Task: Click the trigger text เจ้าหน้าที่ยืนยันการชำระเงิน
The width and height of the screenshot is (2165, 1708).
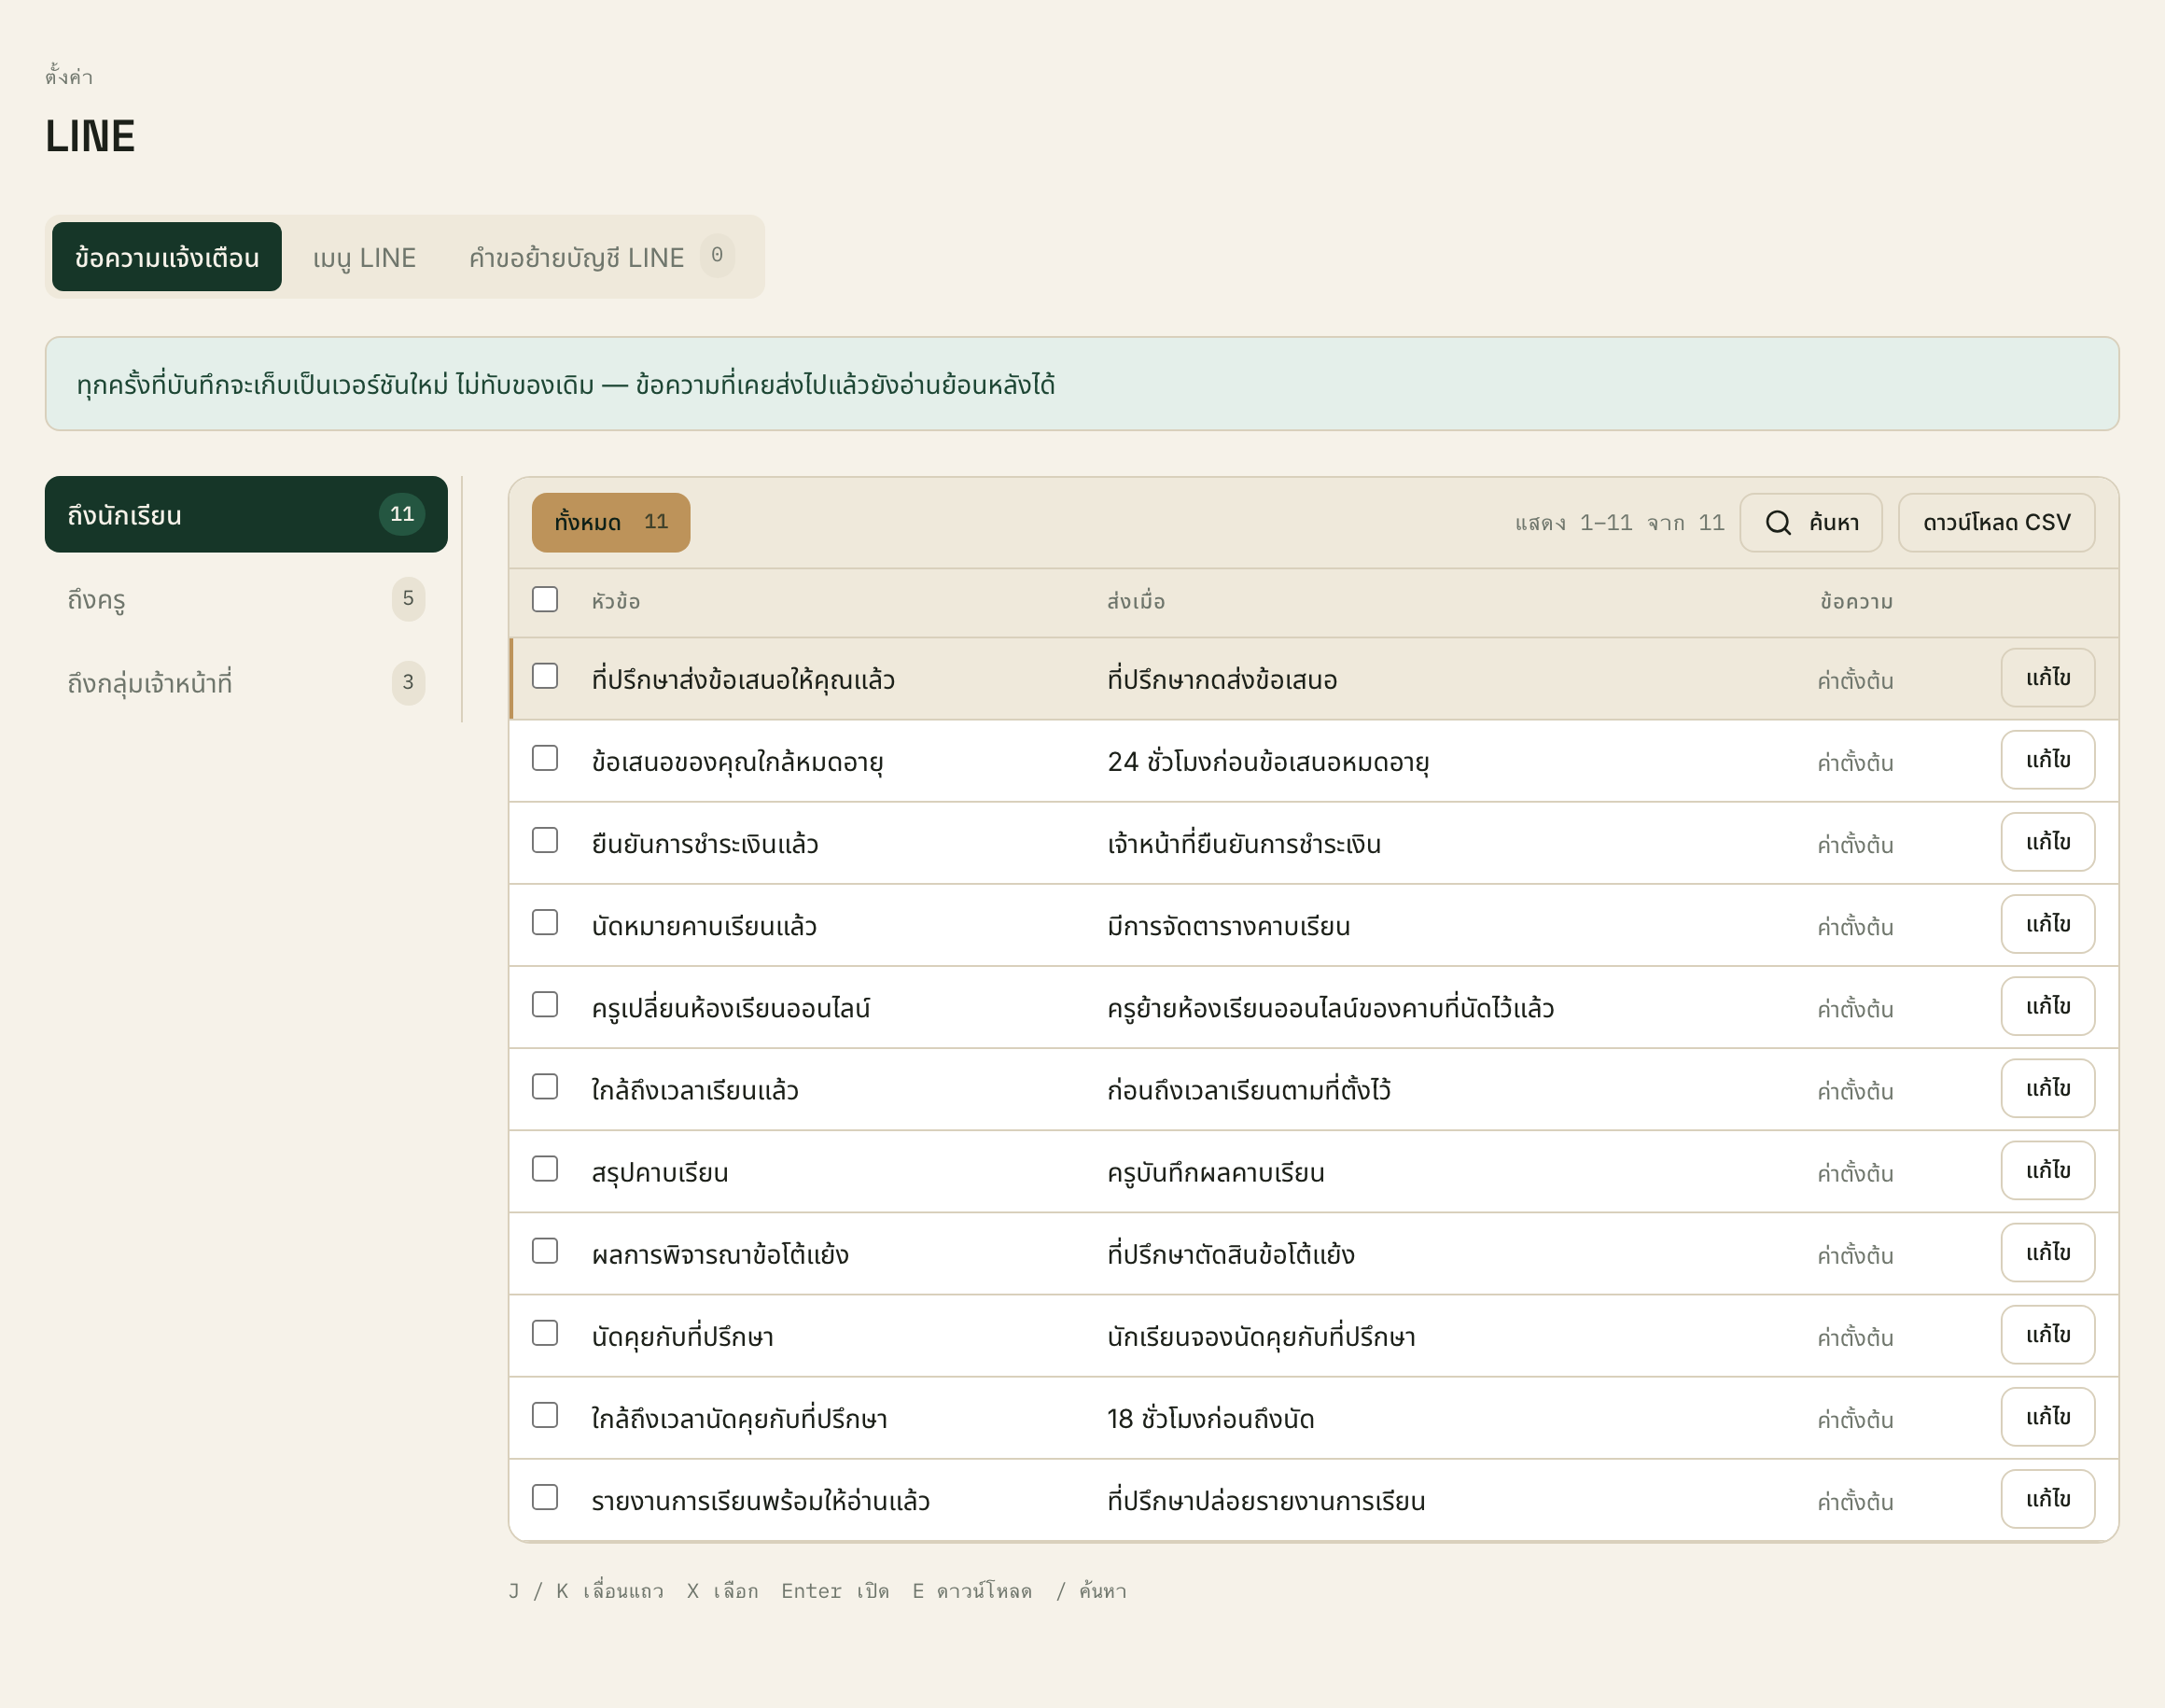Action: [x=1244, y=844]
